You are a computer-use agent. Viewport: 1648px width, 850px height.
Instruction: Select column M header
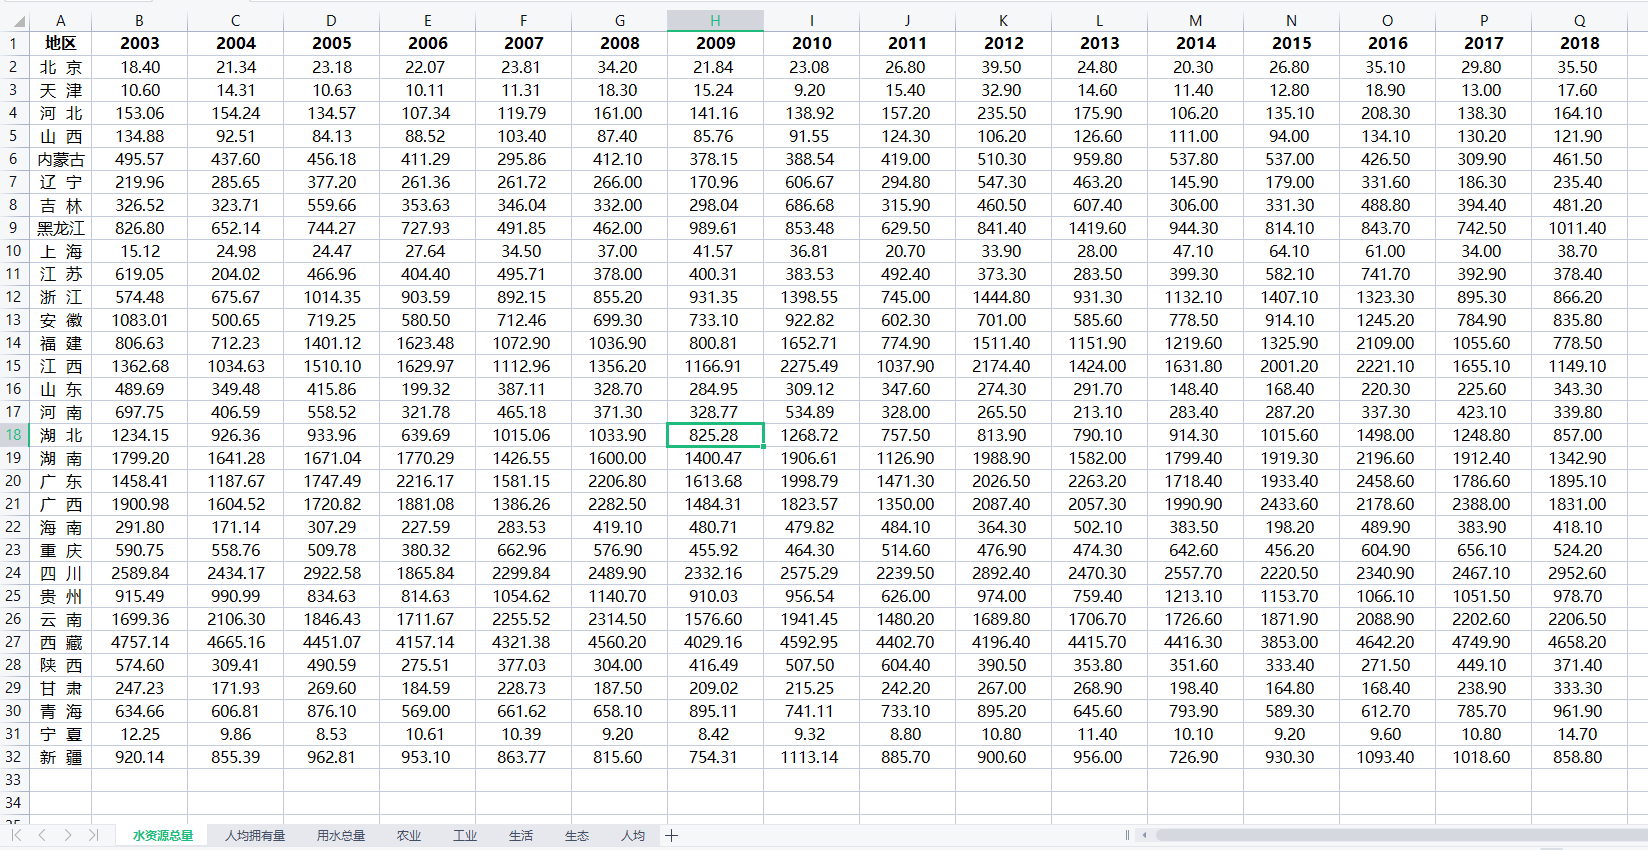1196,20
